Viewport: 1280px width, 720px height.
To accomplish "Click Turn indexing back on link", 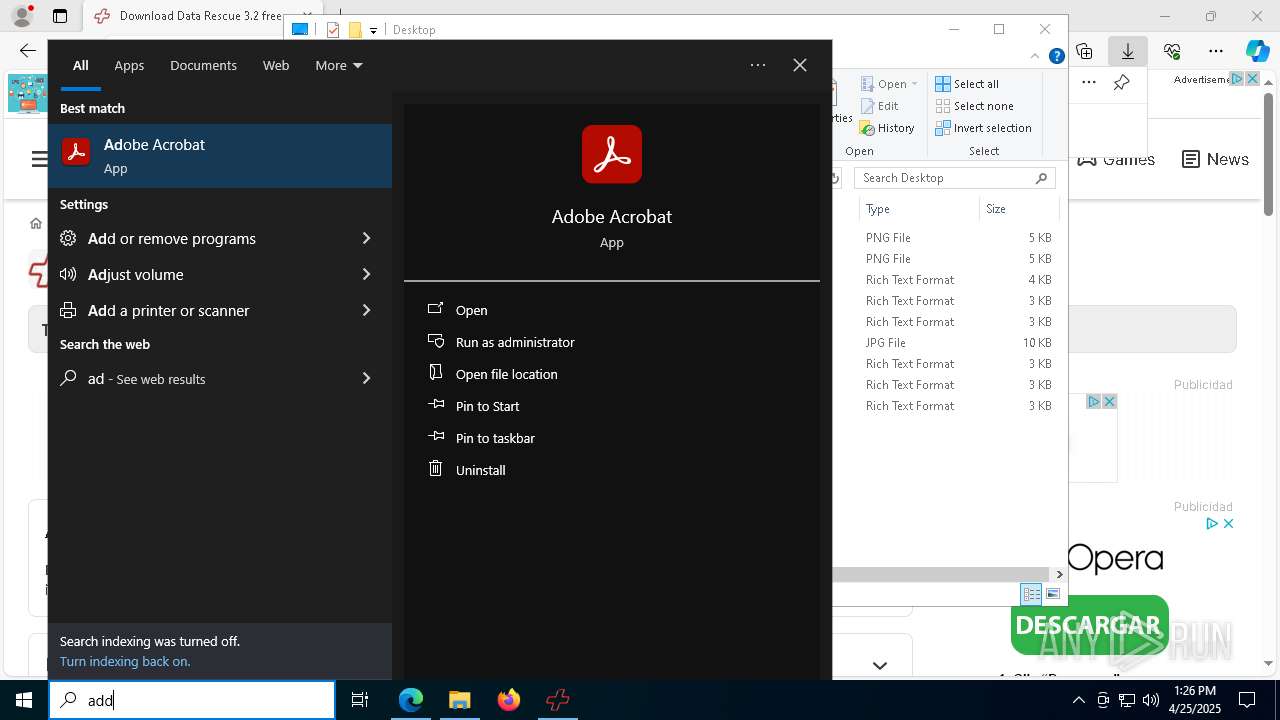I will click(125, 661).
